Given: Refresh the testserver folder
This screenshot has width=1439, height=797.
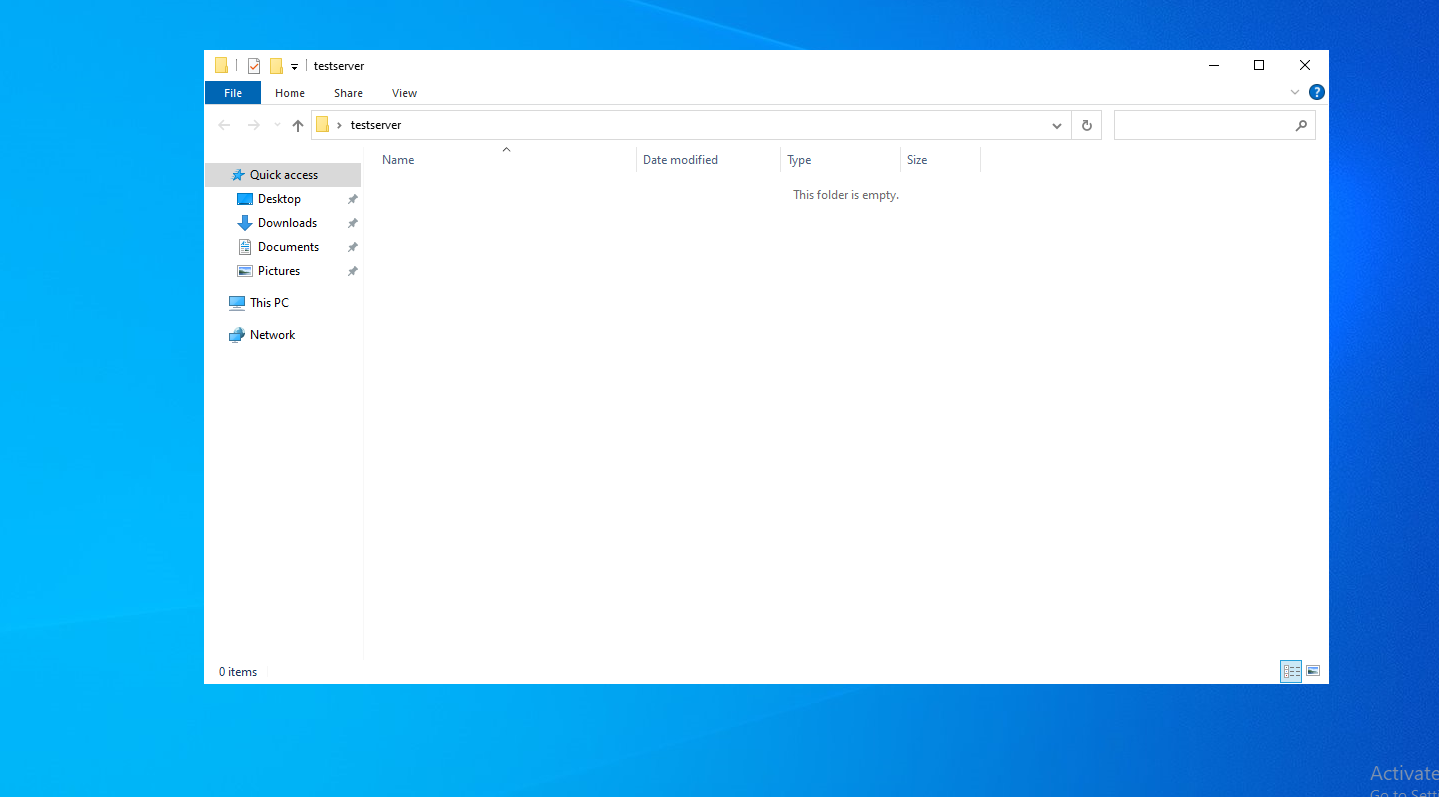Looking at the screenshot, I should (x=1087, y=125).
